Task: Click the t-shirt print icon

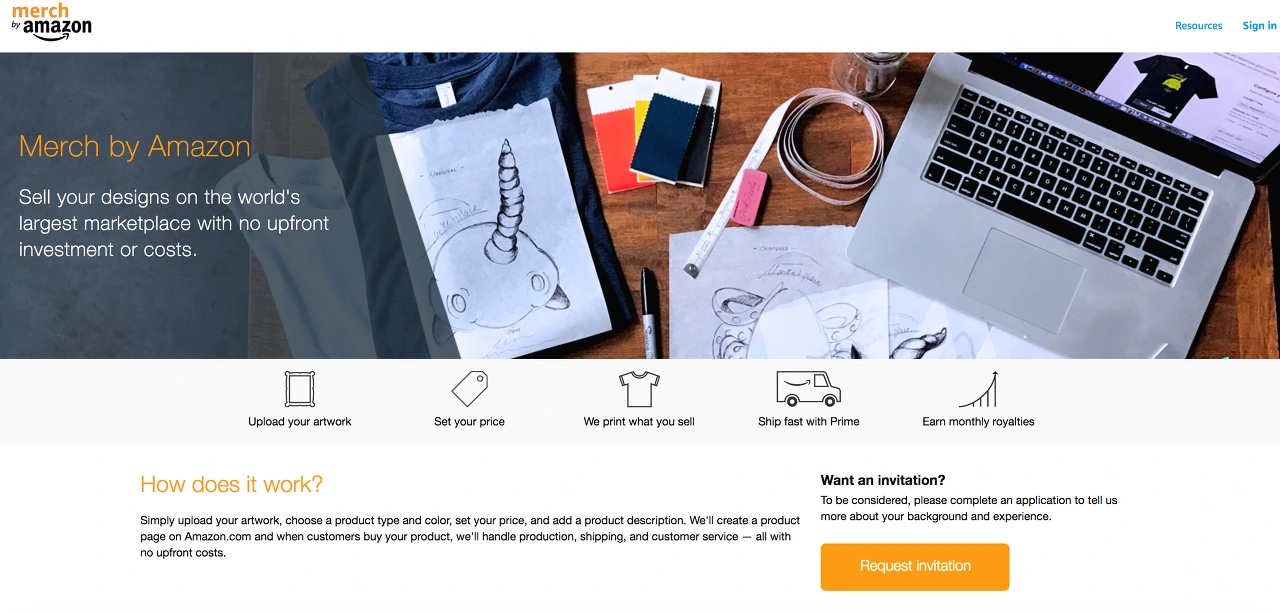Action: 639,388
